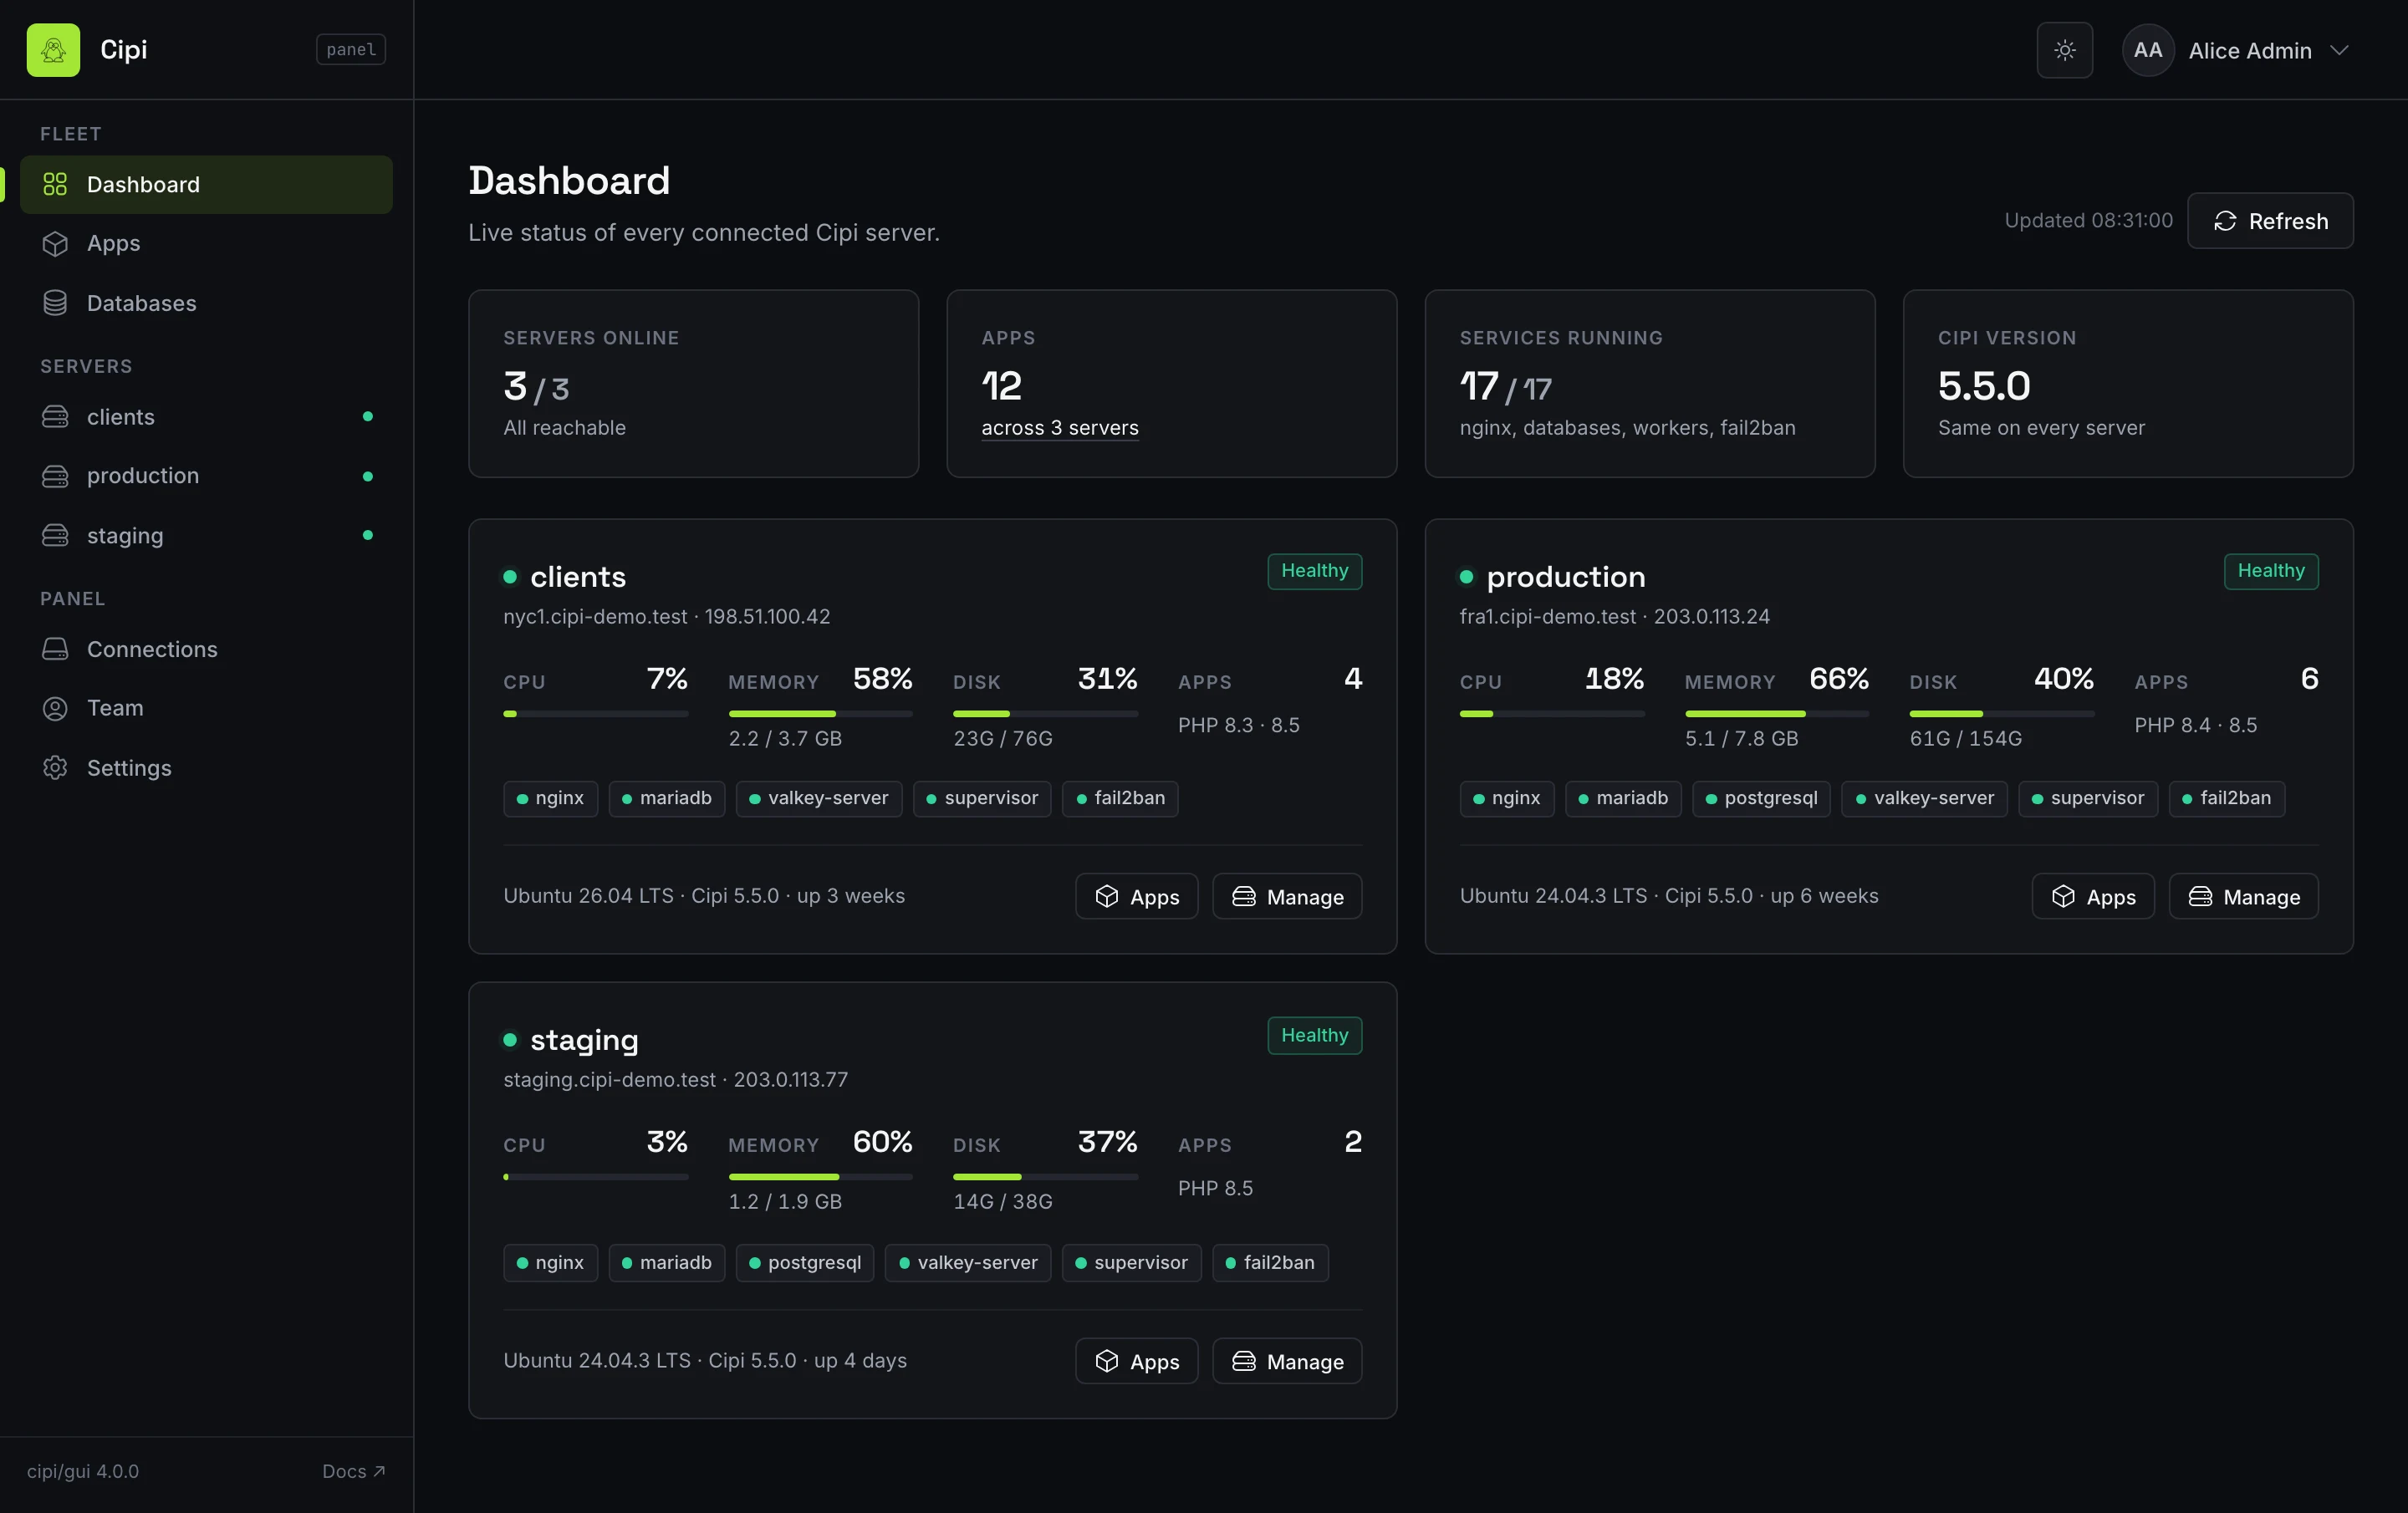
Task: Follow the 'across 3 servers' link
Action: click(x=1059, y=428)
